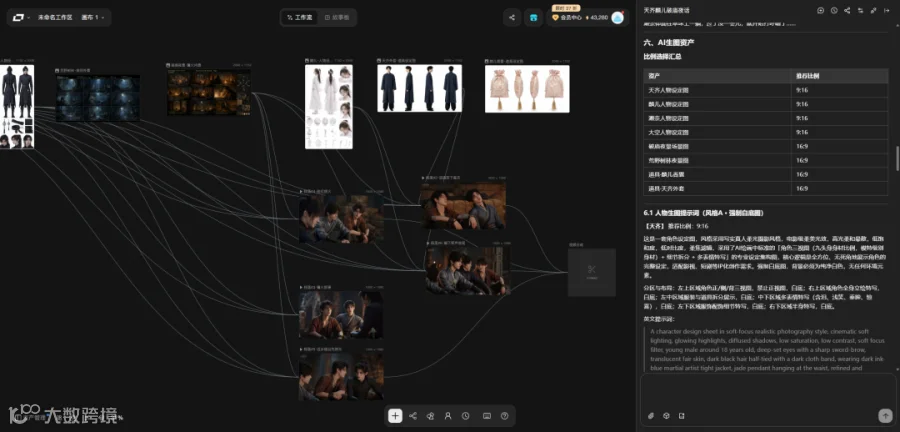
Task: Select the pink pouch prop design thumbnail
Action: tap(527, 88)
